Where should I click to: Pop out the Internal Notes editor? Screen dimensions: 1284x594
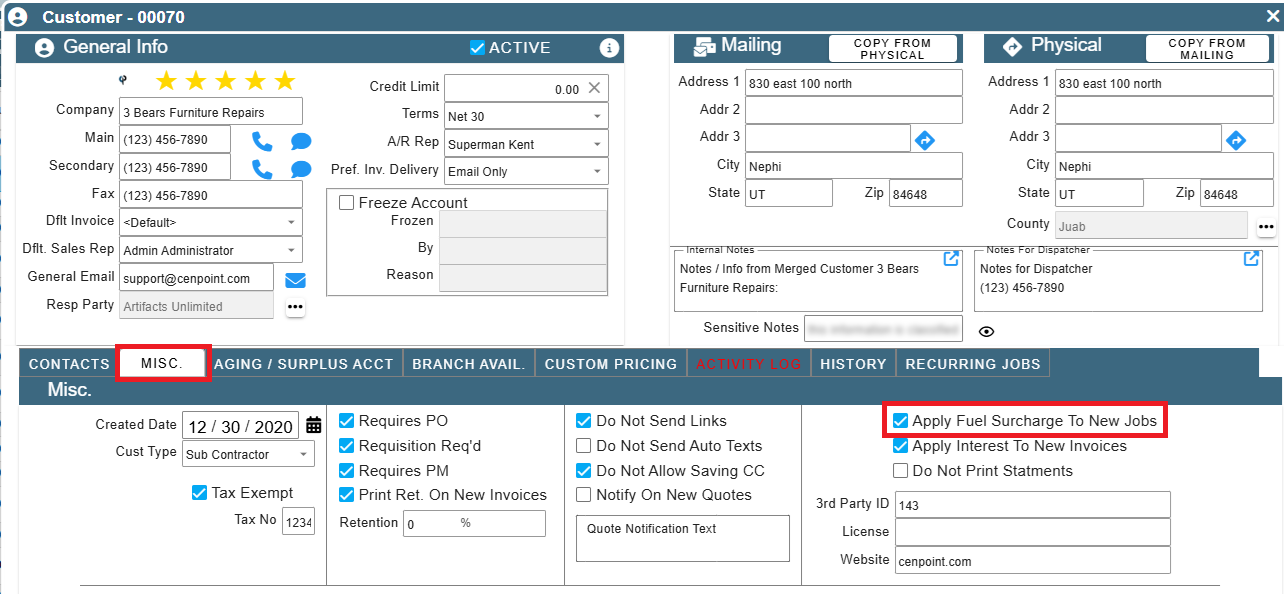(952, 259)
